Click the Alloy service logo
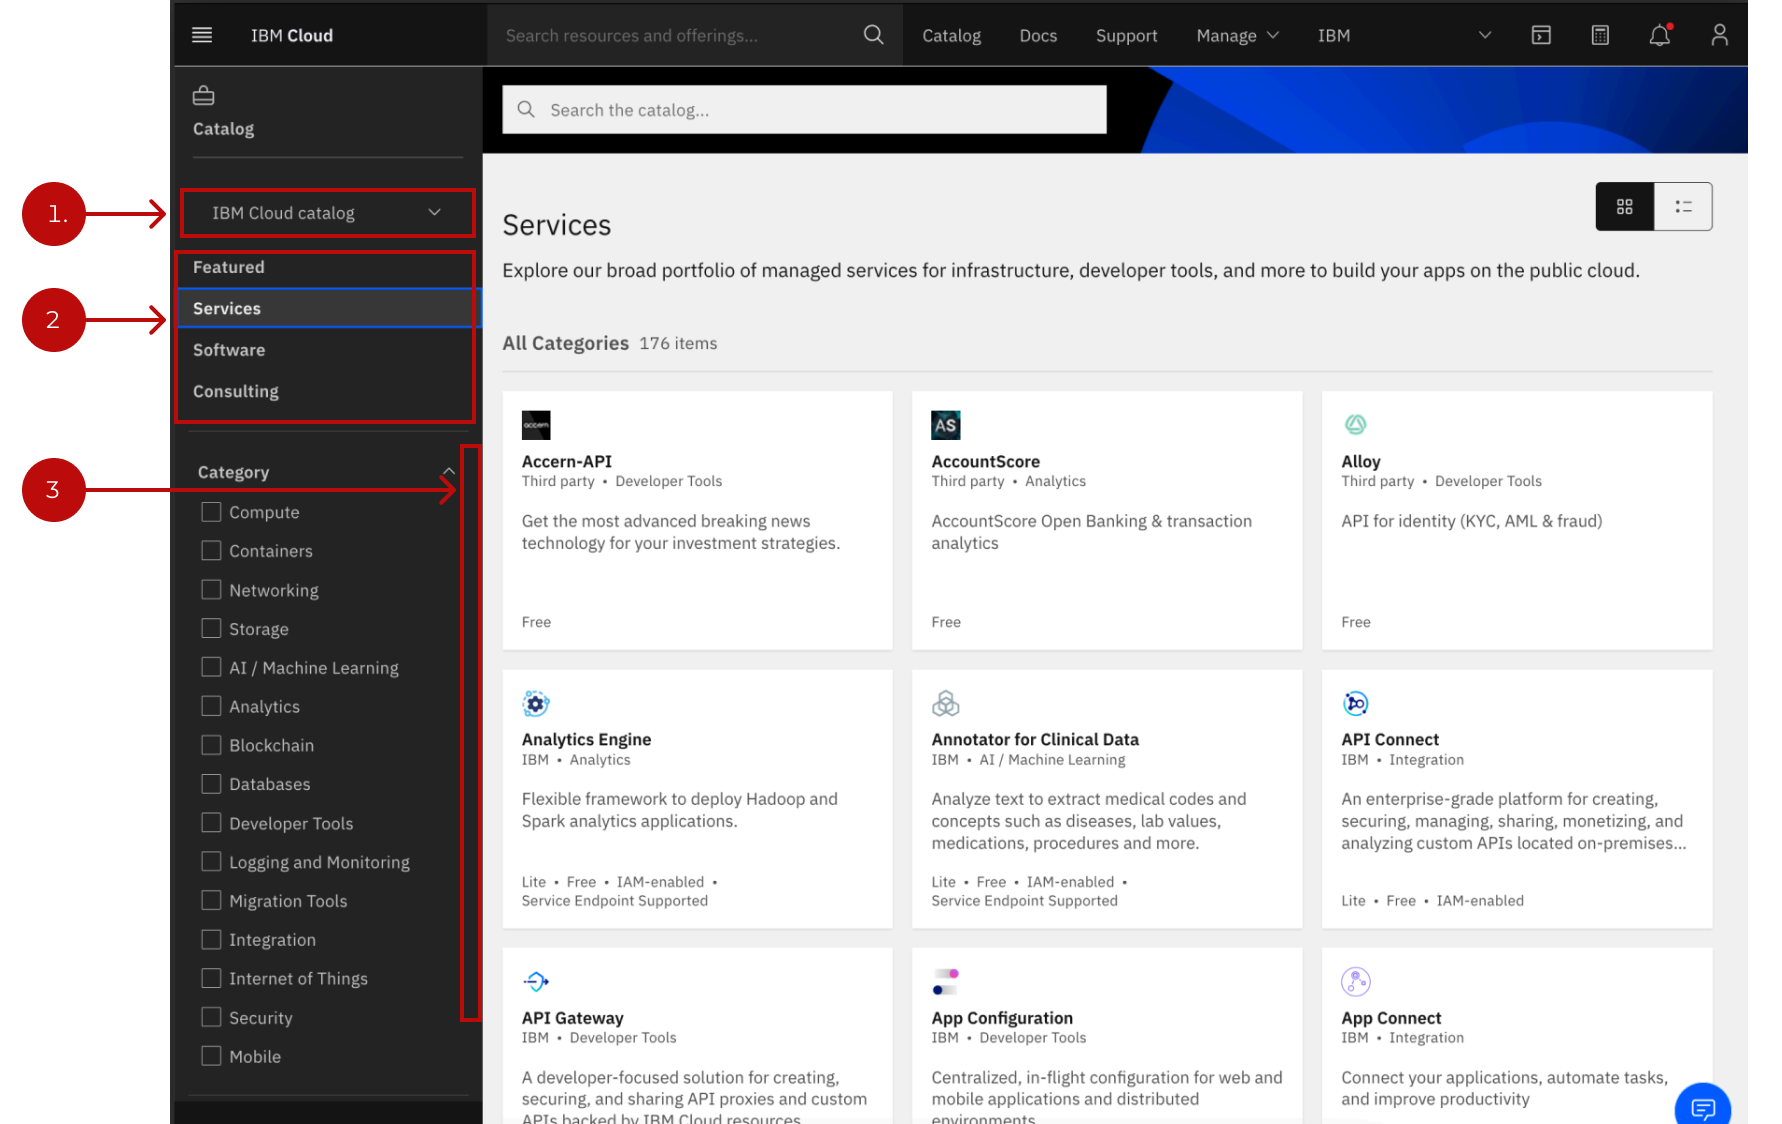 pyautogui.click(x=1356, y=425)
